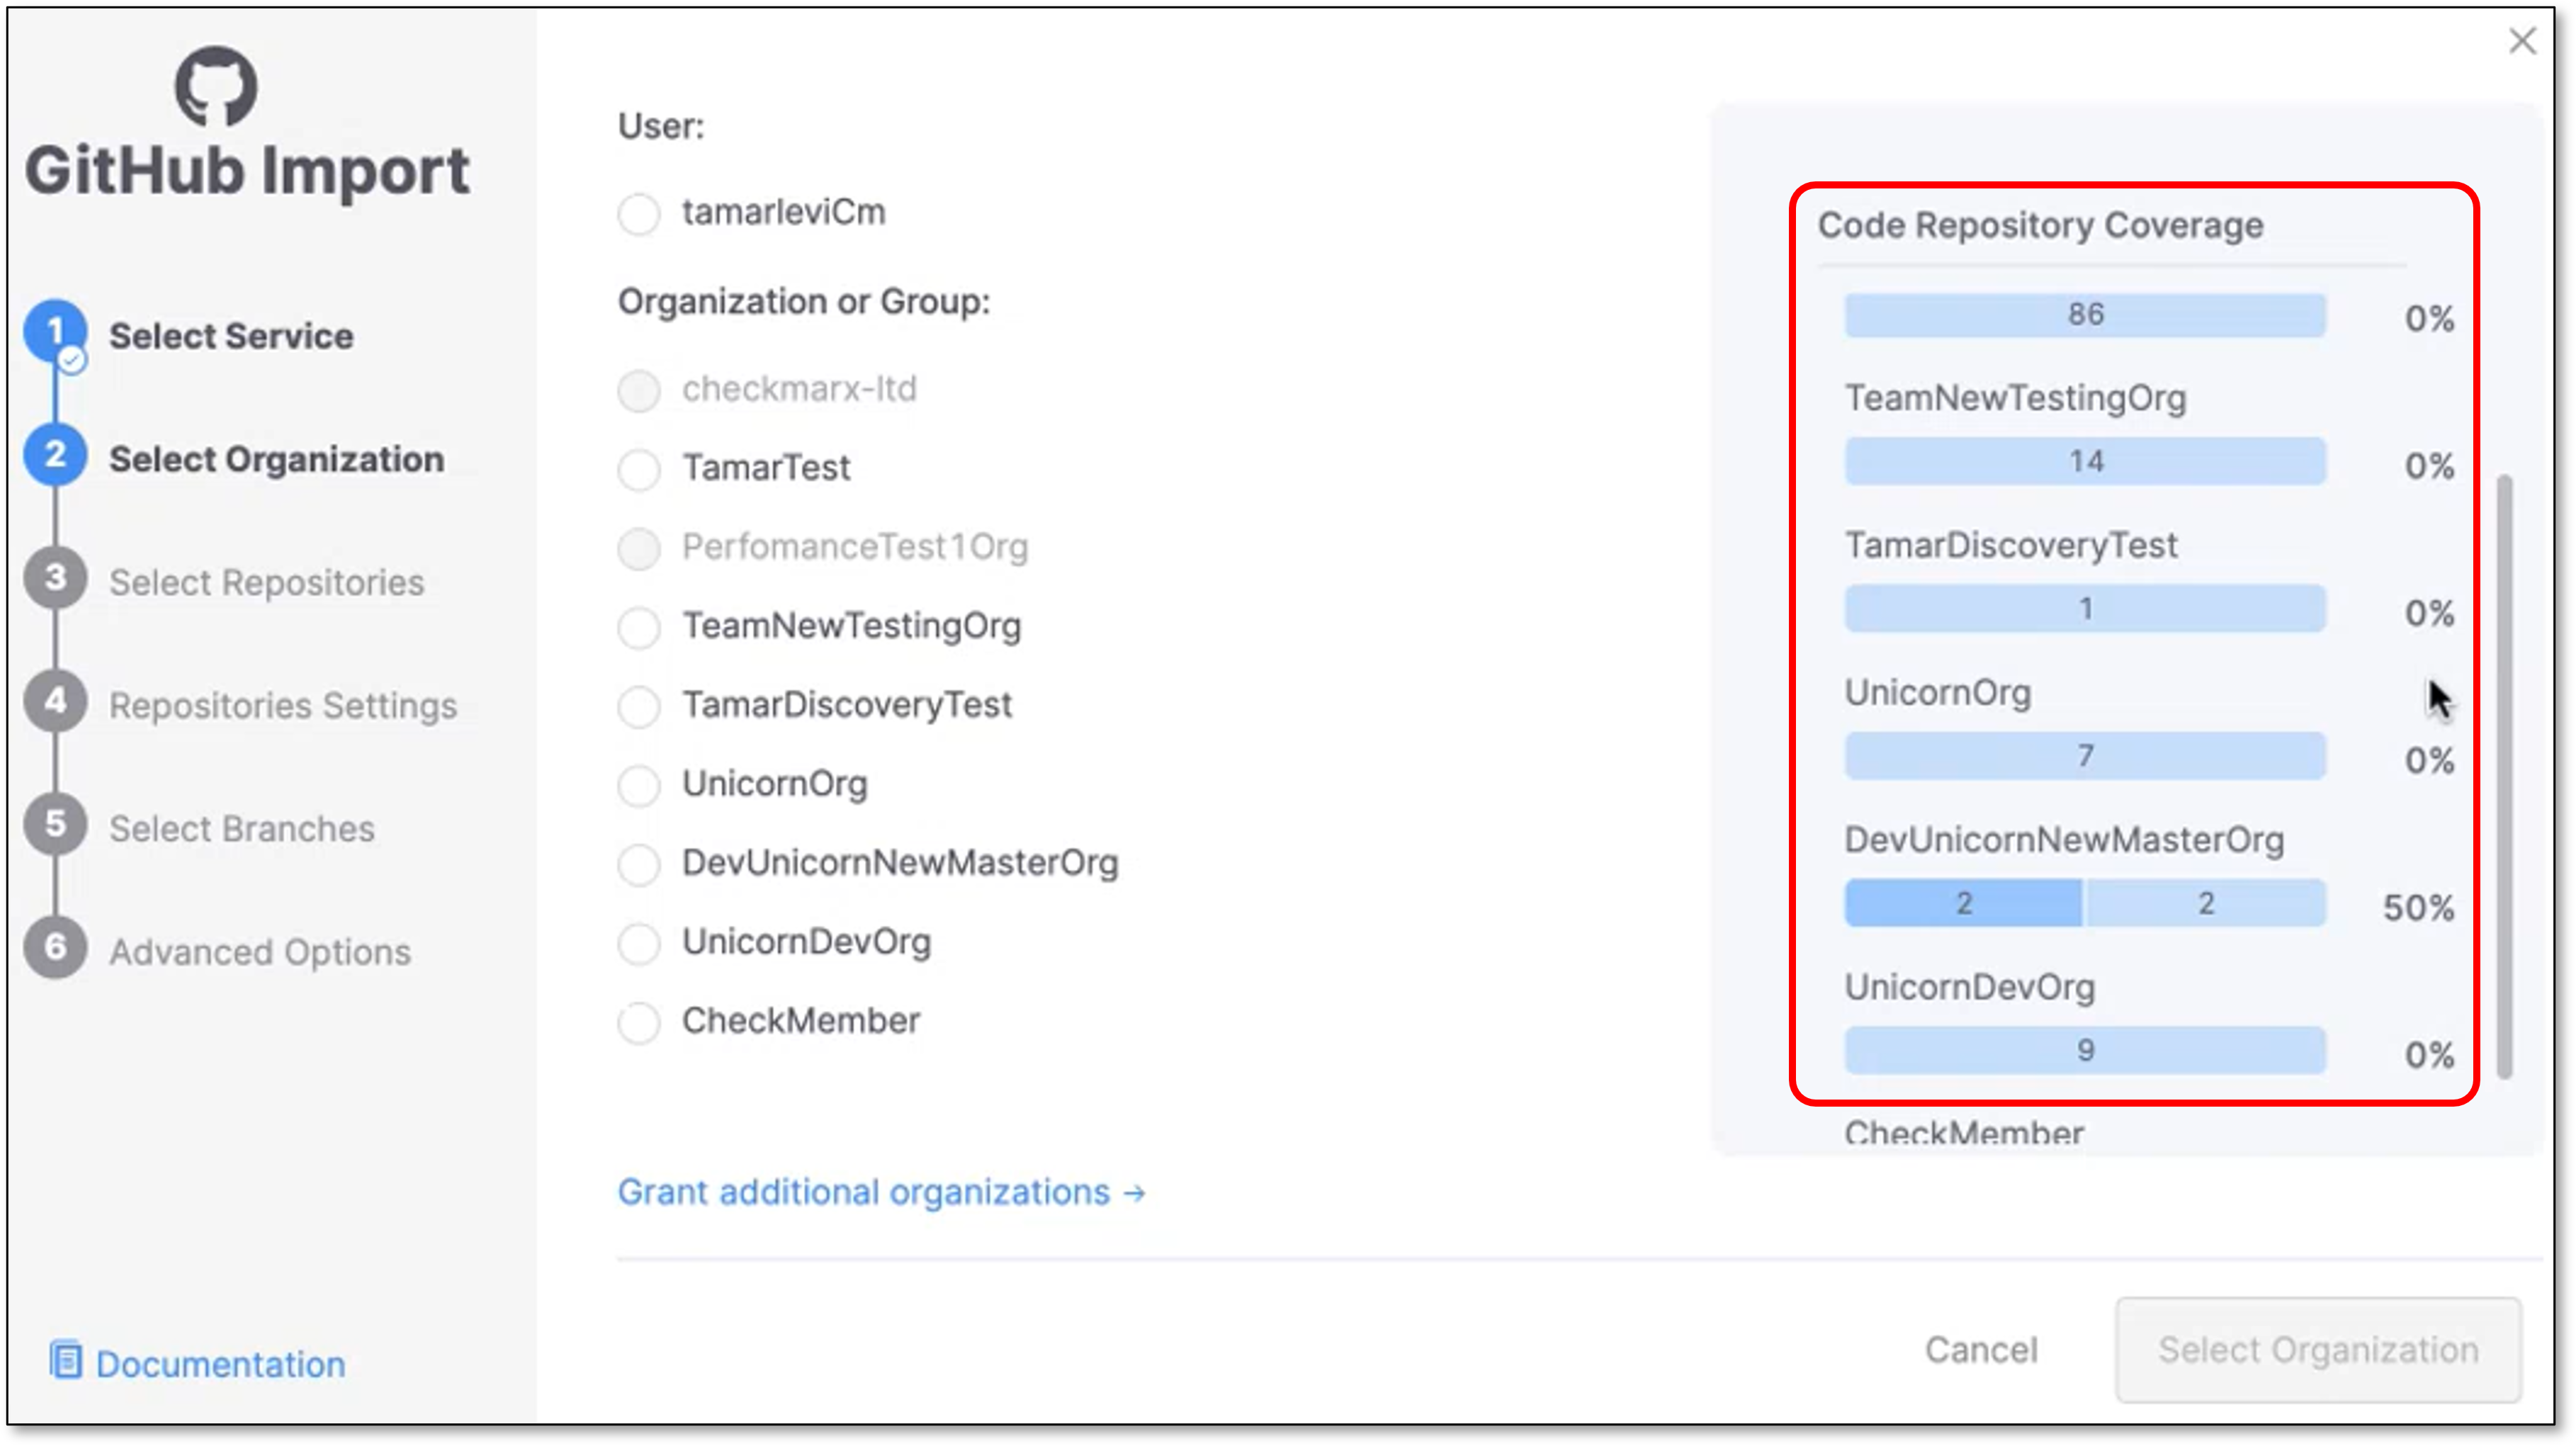Viewport: 2576px width, 1446px height.
Task: Click the step 1 circle icon
Action: point(55,332)
